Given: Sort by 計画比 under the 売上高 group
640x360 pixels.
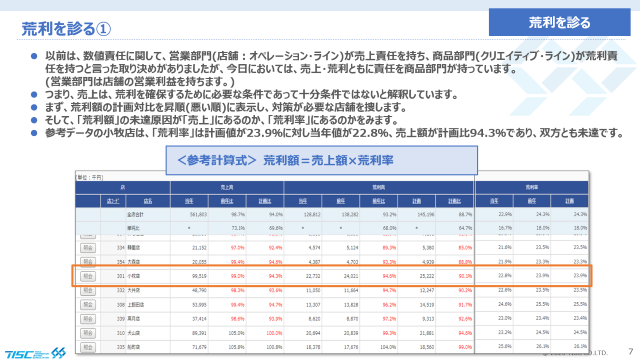Looking at the screenshot, I should click(264, 201).
